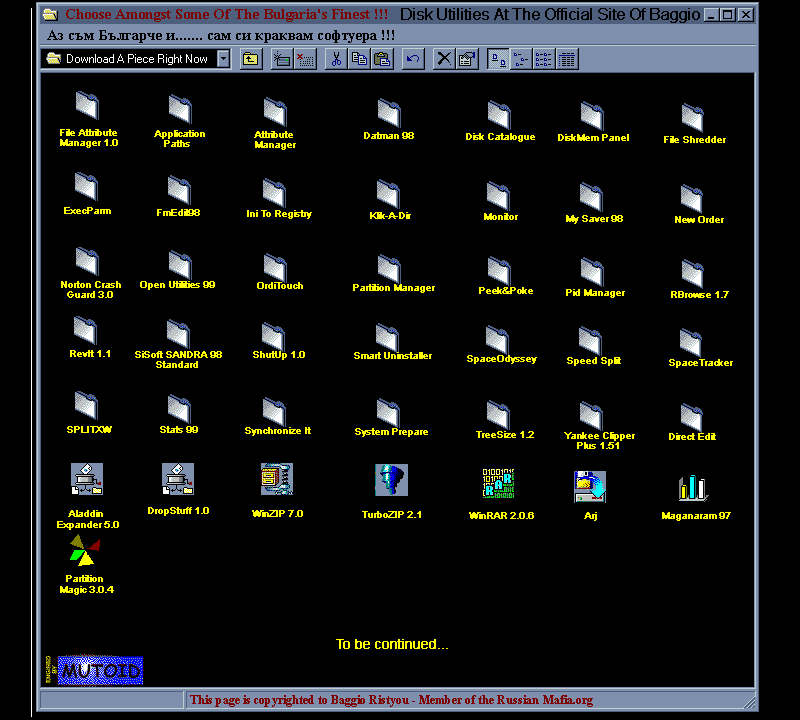Open the ExecParm folder

pos(86,186)
